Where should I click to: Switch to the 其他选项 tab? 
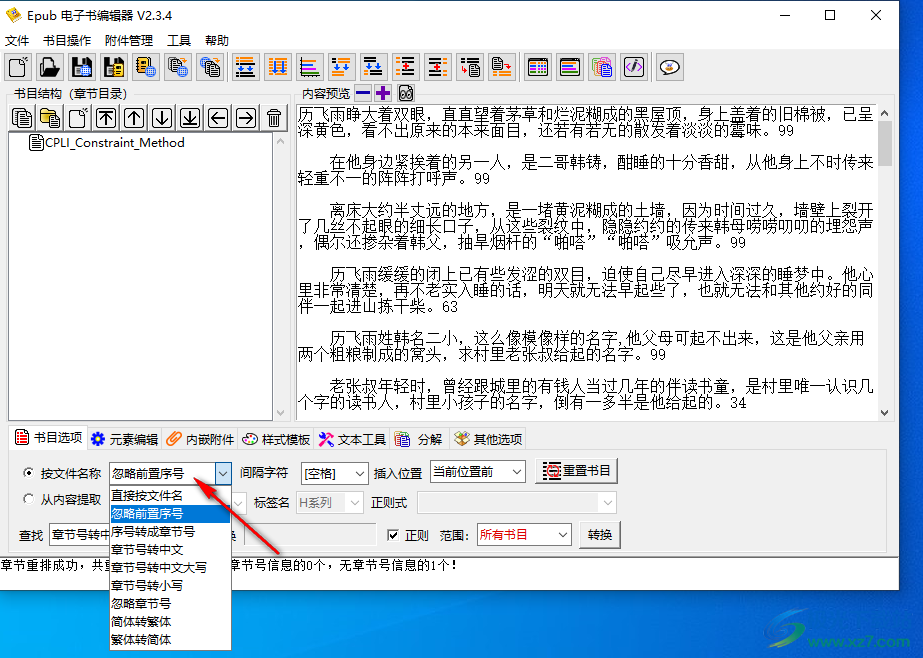[488, 439]
